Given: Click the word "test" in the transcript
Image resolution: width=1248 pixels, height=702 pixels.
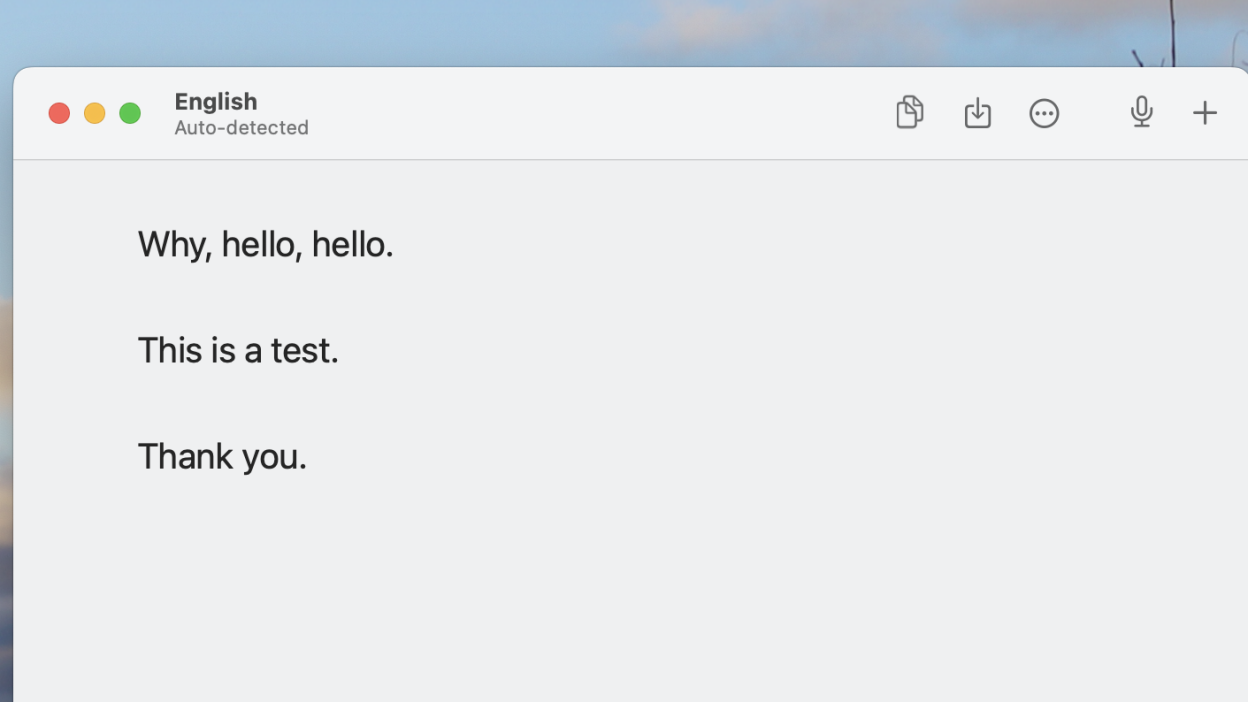Looking at the screenshot, I should pyautogui.click(x=301, y=351).
